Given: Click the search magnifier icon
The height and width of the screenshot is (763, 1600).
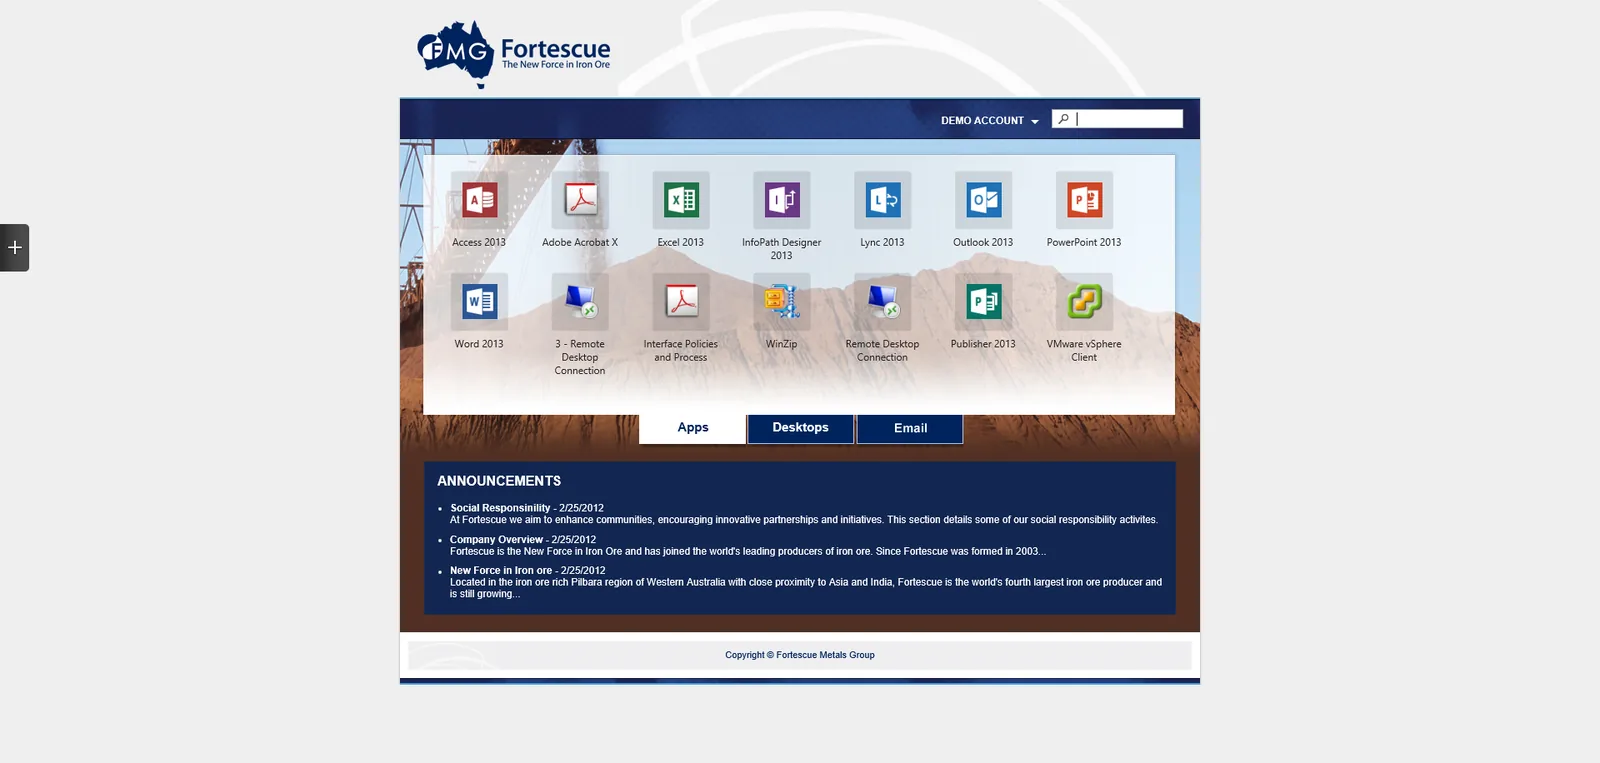Looking at the screenshot, I should click(x=1064, y=119).
